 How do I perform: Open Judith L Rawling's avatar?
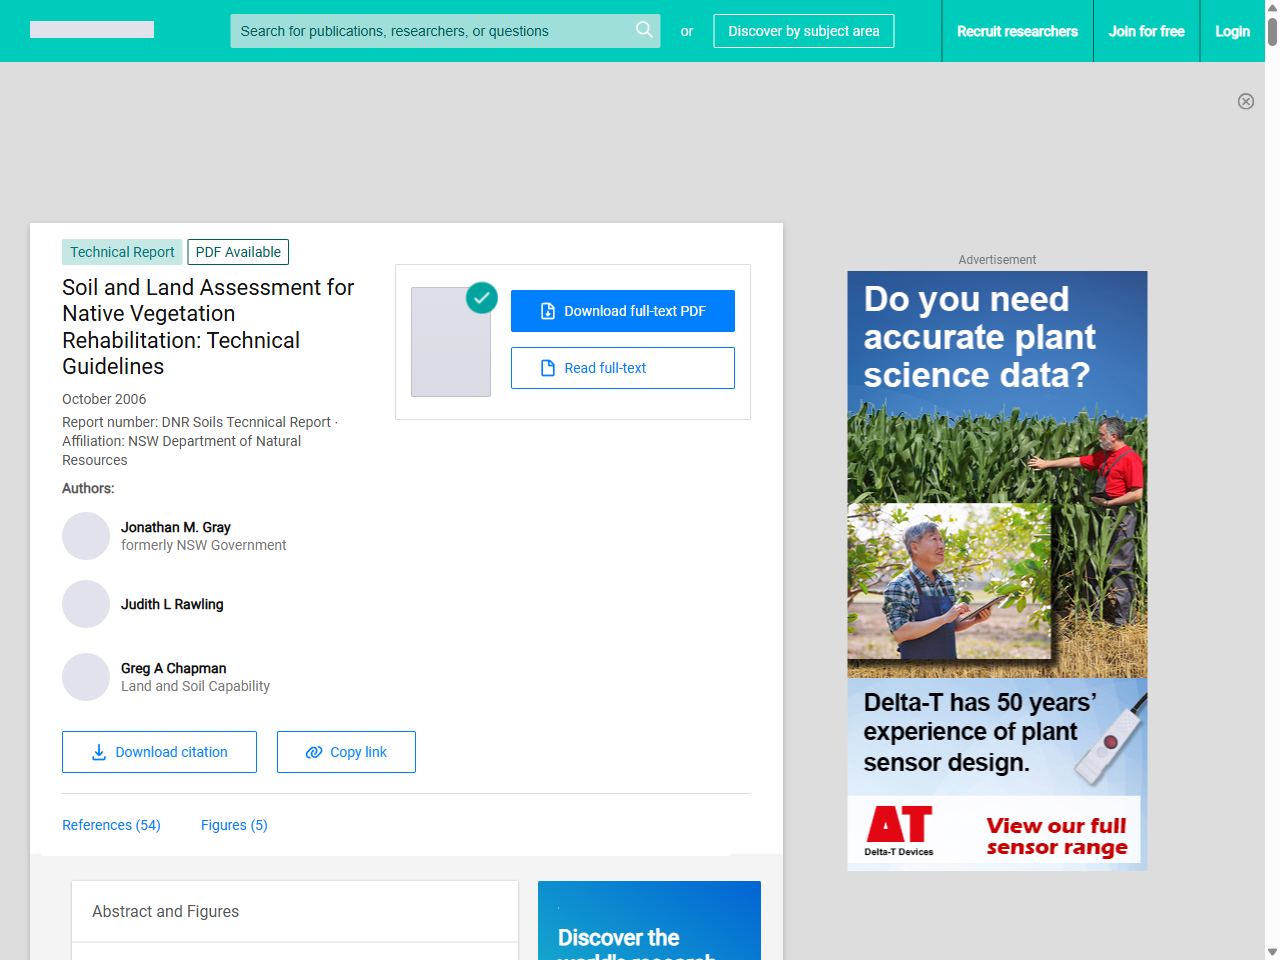(86, 604)
